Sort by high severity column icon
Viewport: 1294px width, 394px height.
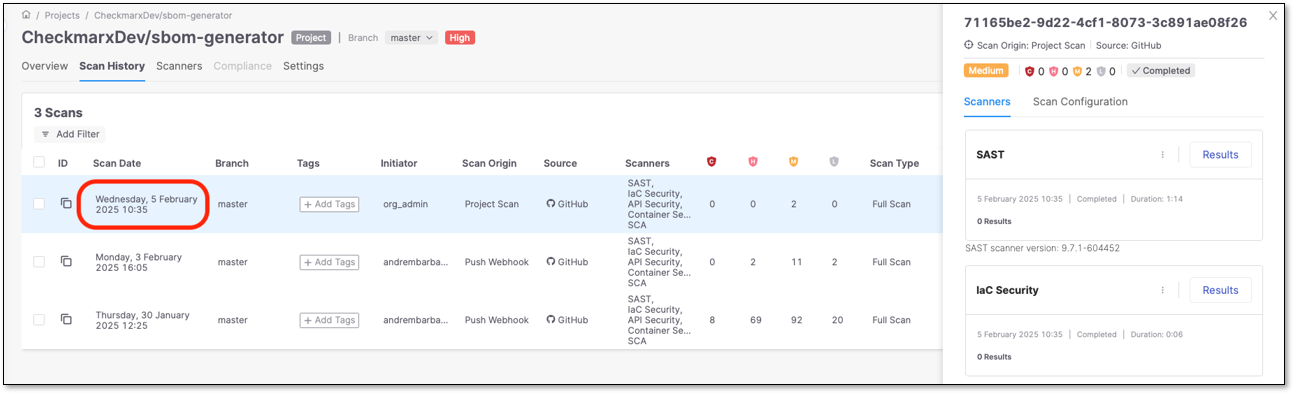click(753, 162)
